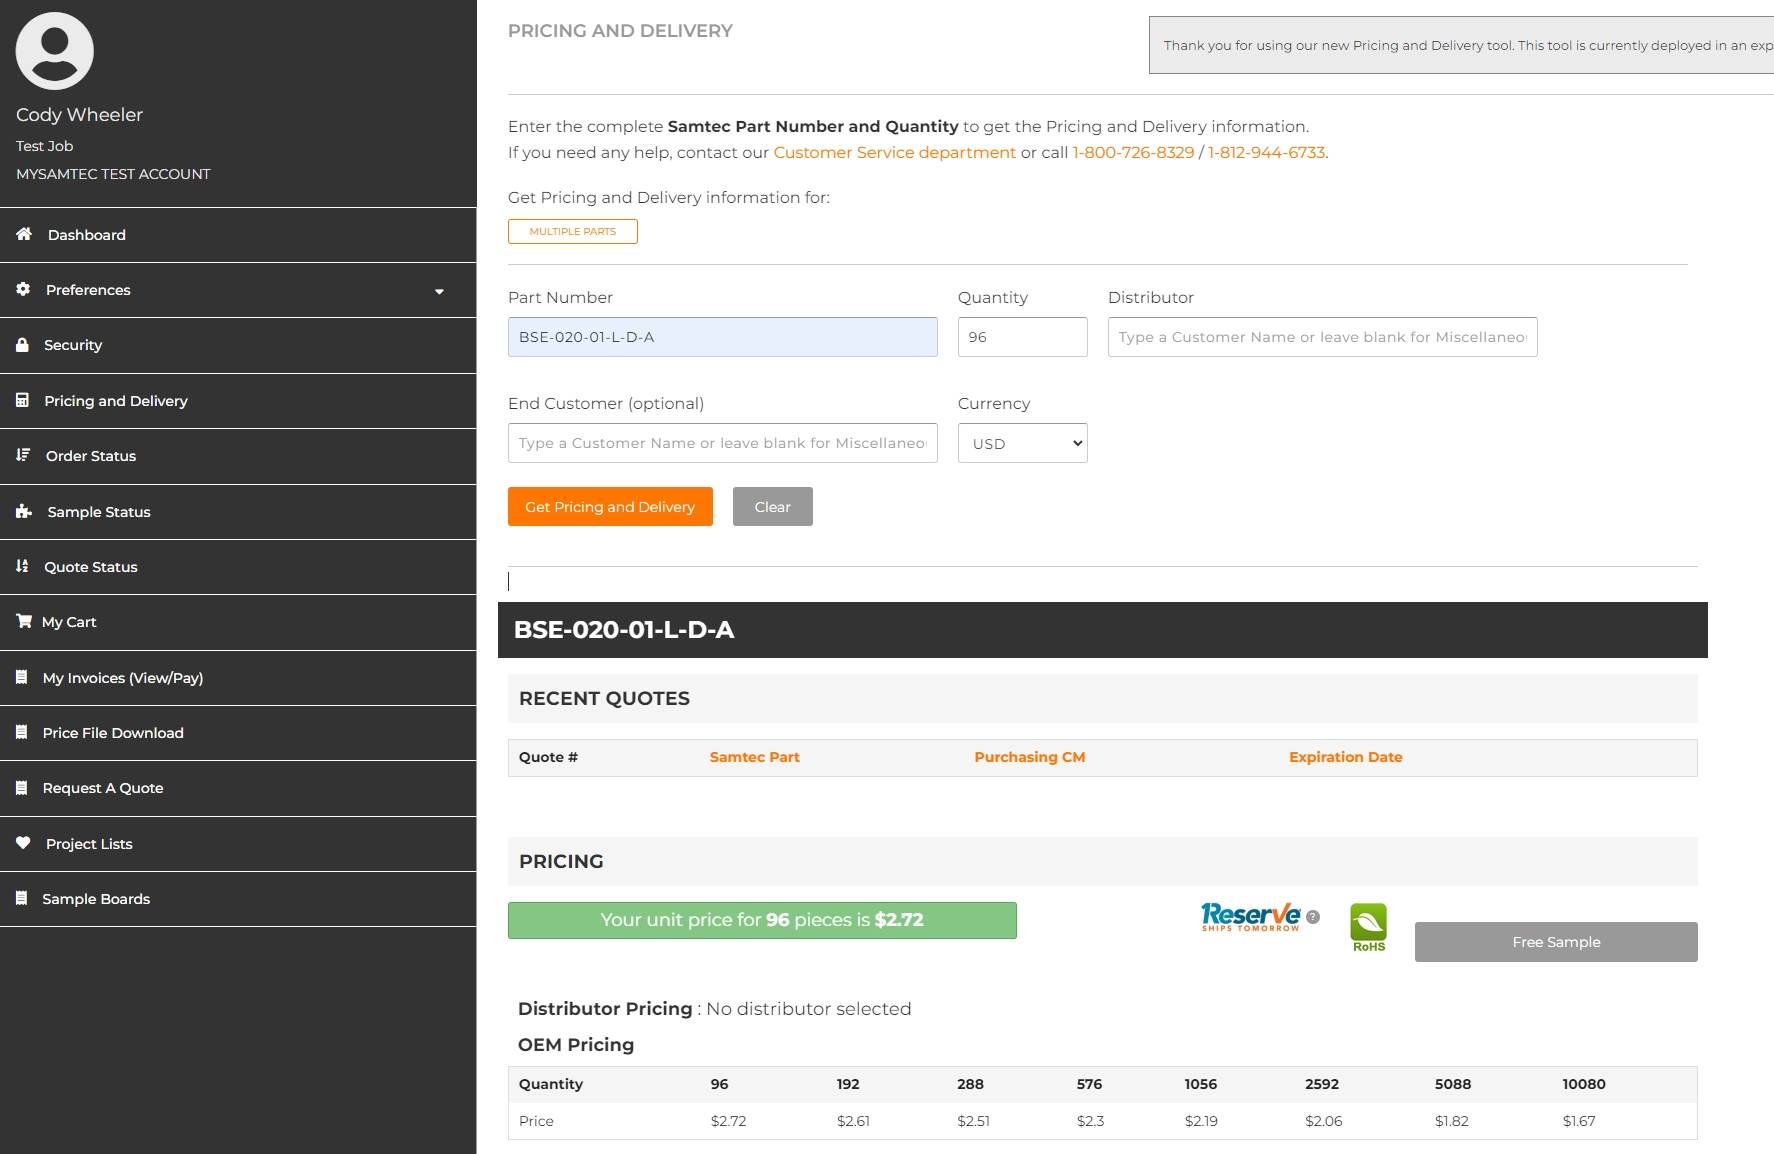Screen dimensions: 1774x1154
Task: Click the Order Status sort icon
Action: (23, 455)
